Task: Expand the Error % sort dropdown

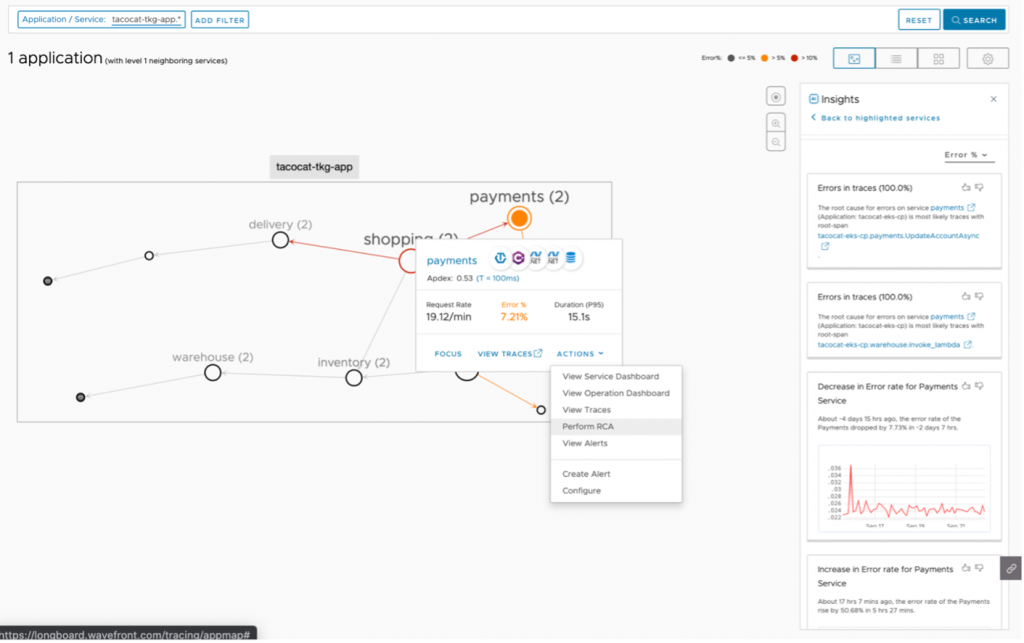Action: pos(966,155)
